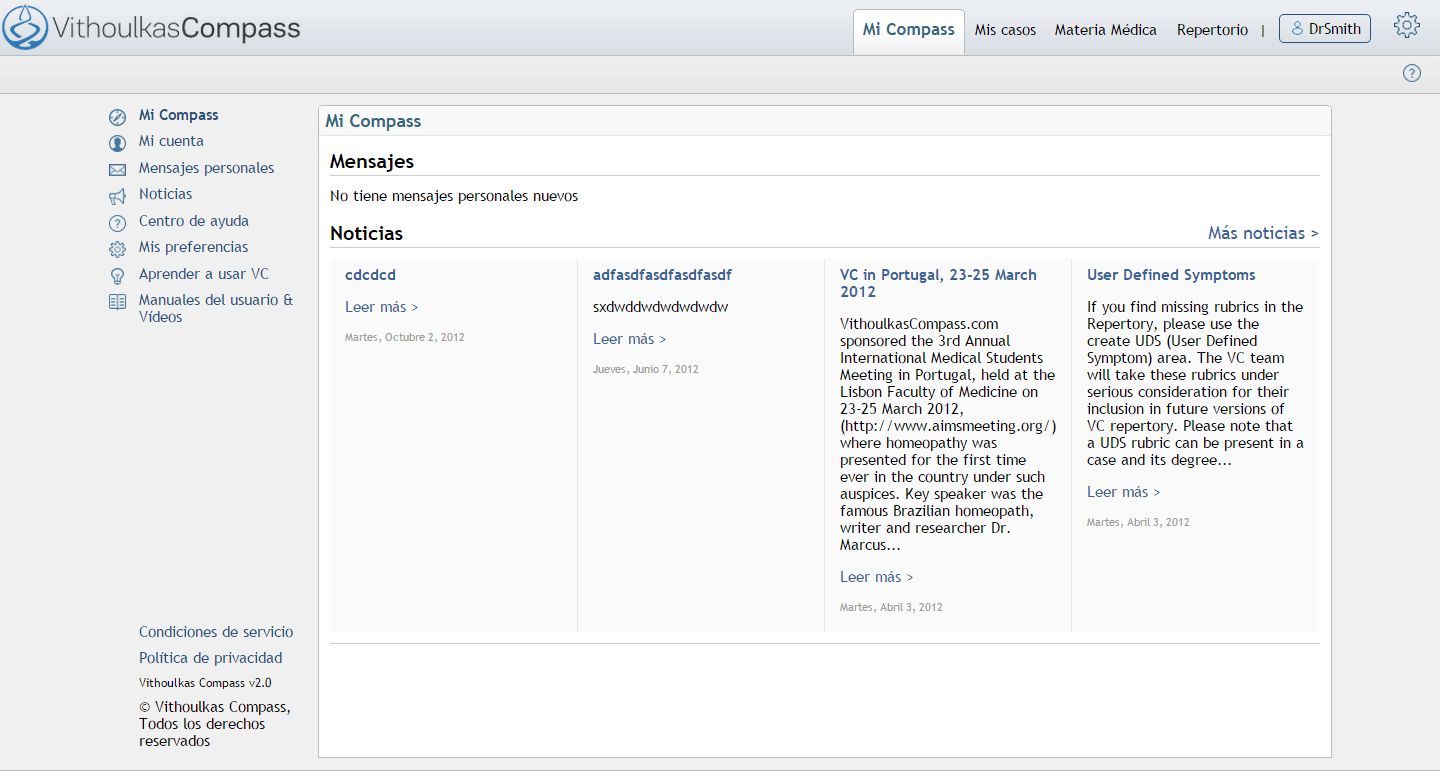Click the question icon beside Centro de ayuda
The image size is (1441, 771).
[118, 223]
